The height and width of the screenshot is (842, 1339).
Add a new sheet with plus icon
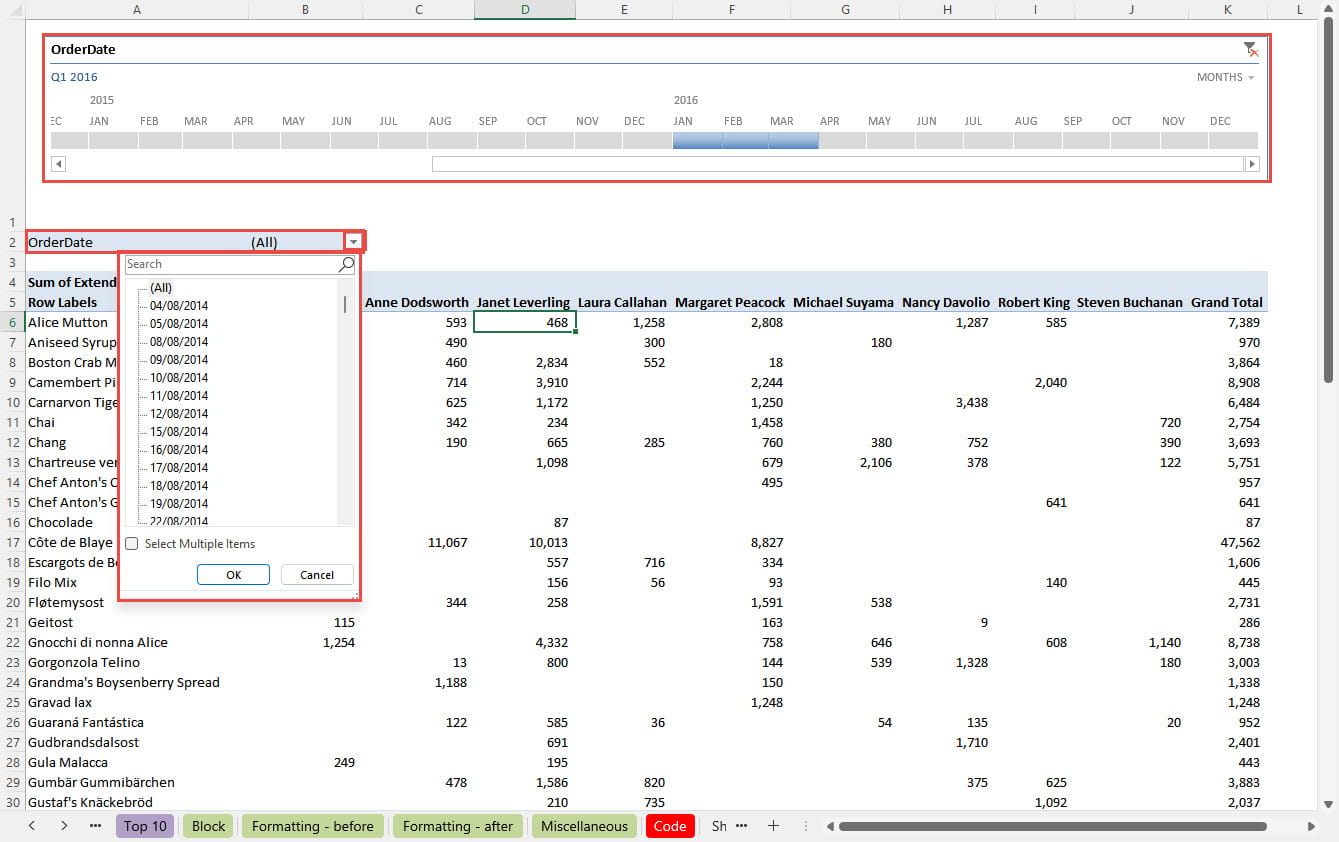pos(773,826)
